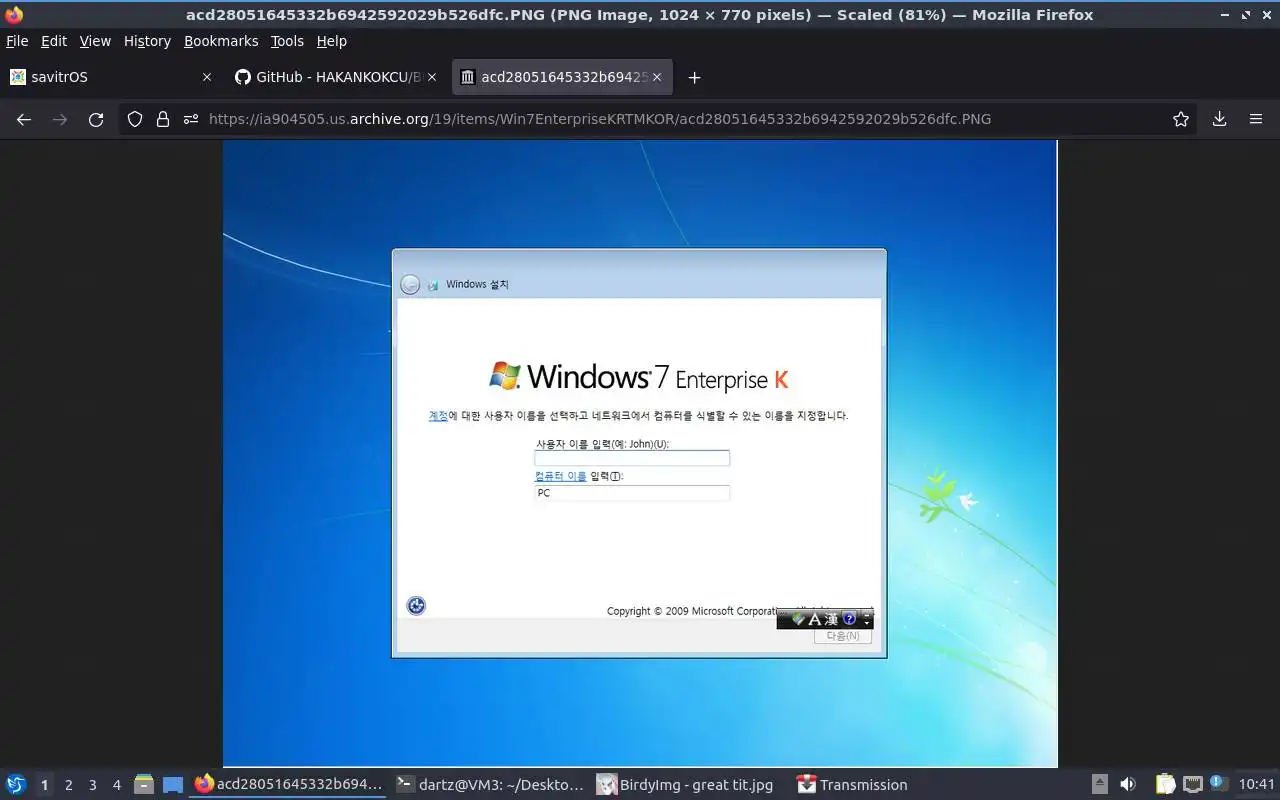Reload the current page
This screenshot has width=1280, height=800.
pyautogui.click(x=96, y=119)
